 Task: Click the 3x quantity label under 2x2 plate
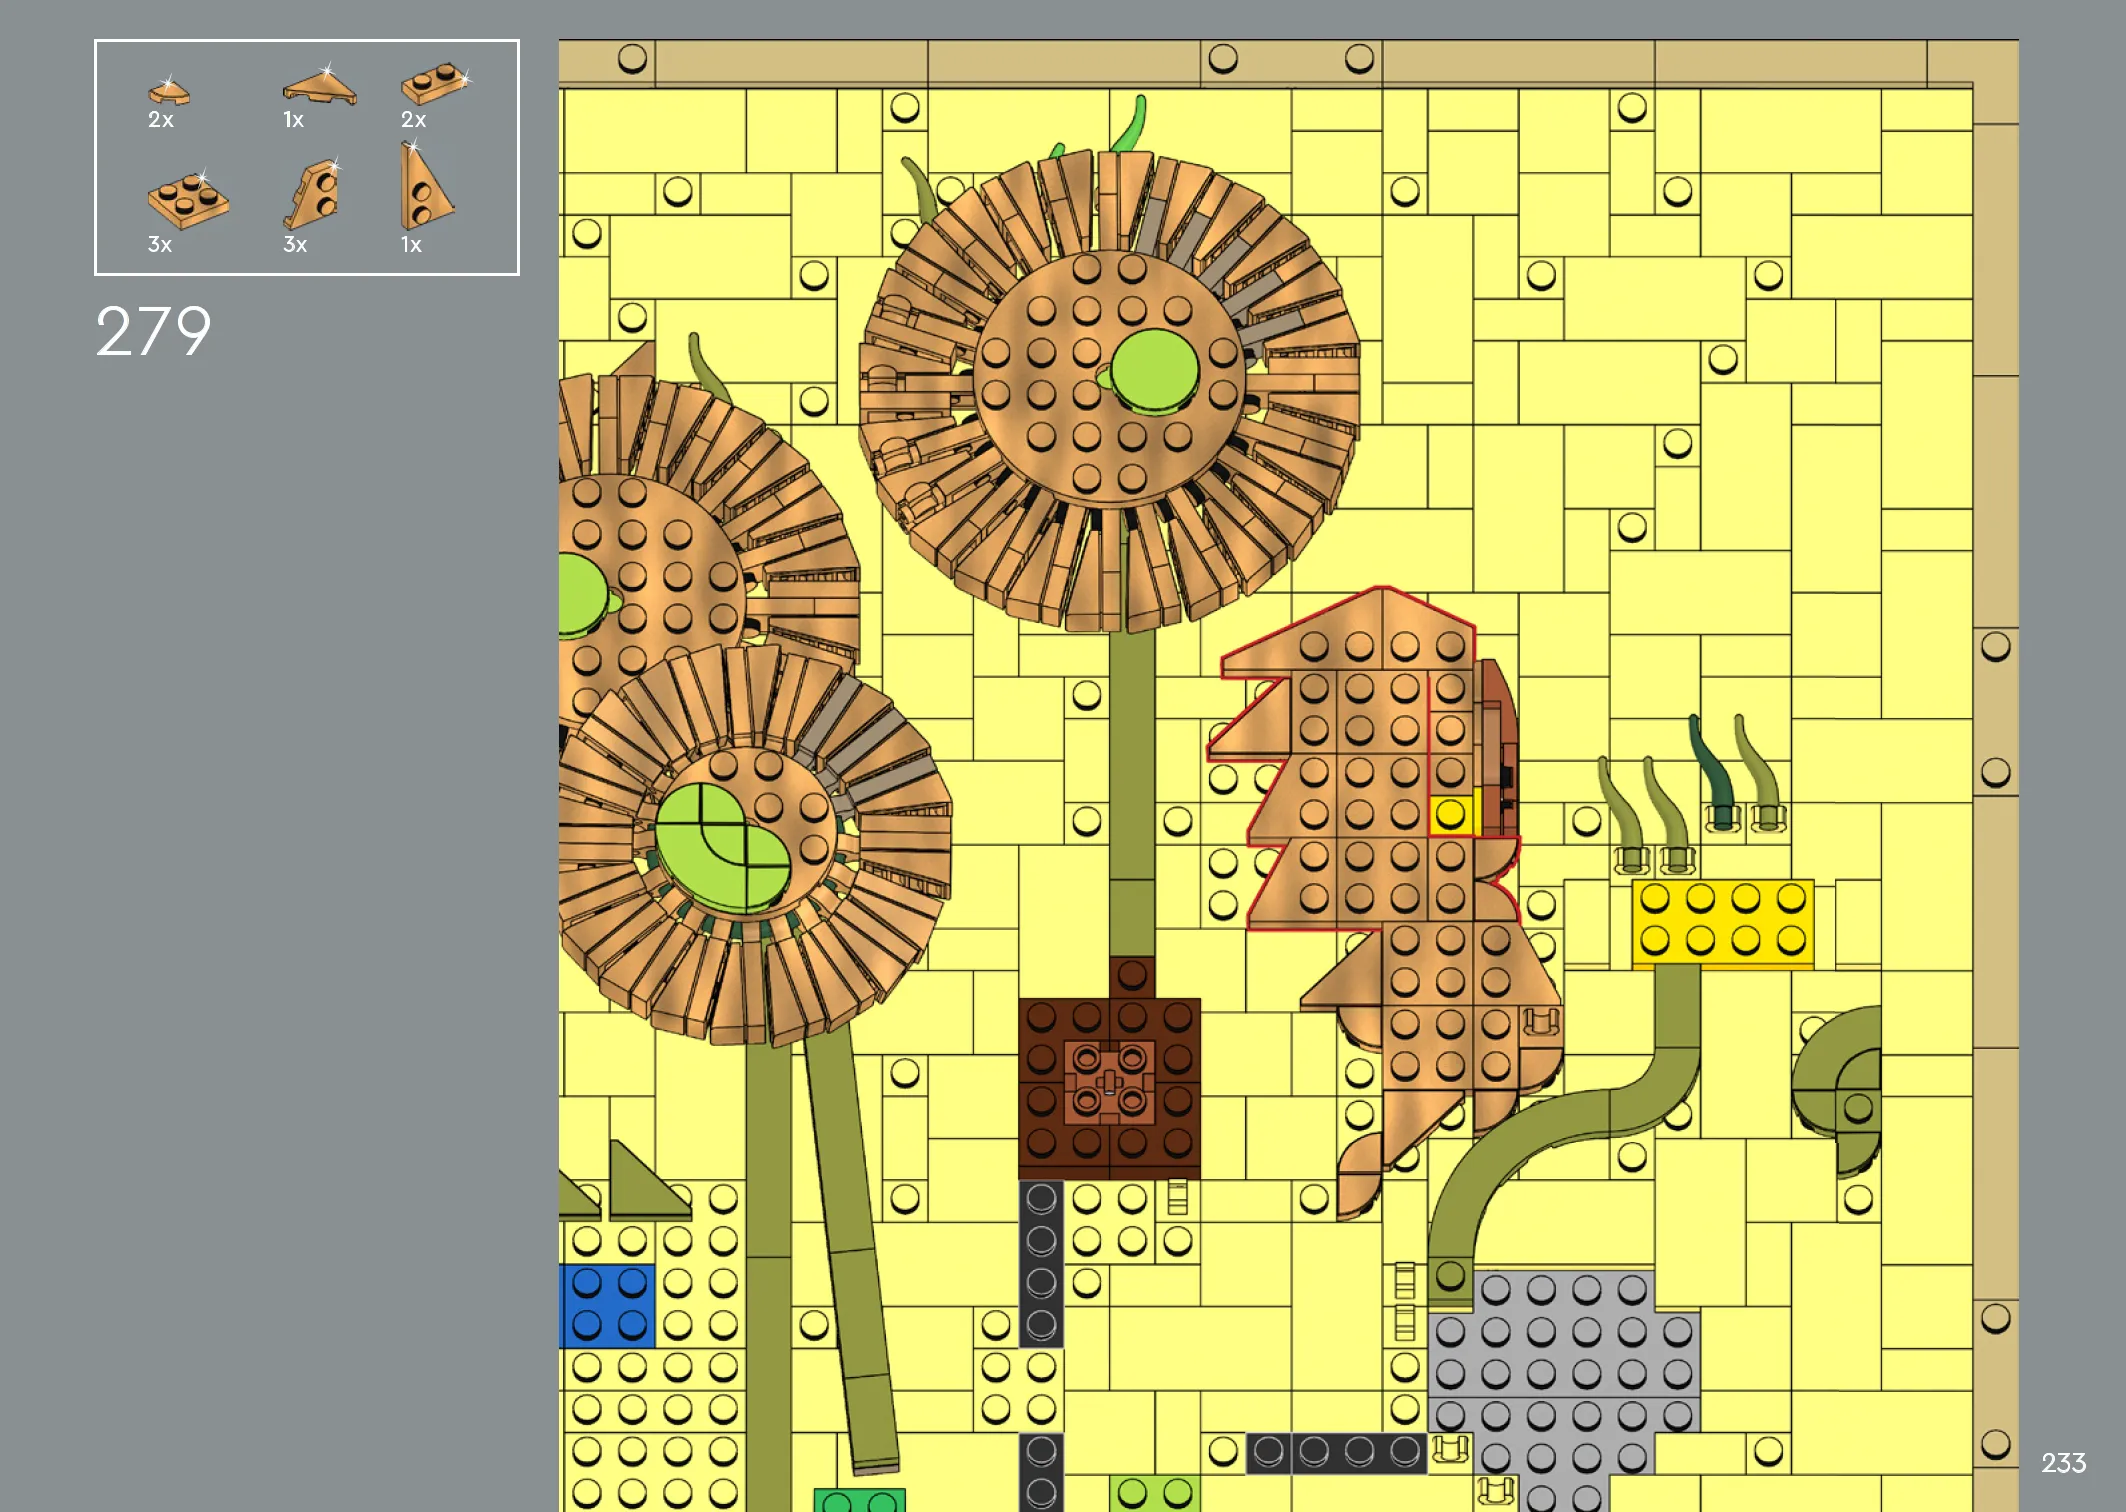pyautogui.click(x=160, y=245)
